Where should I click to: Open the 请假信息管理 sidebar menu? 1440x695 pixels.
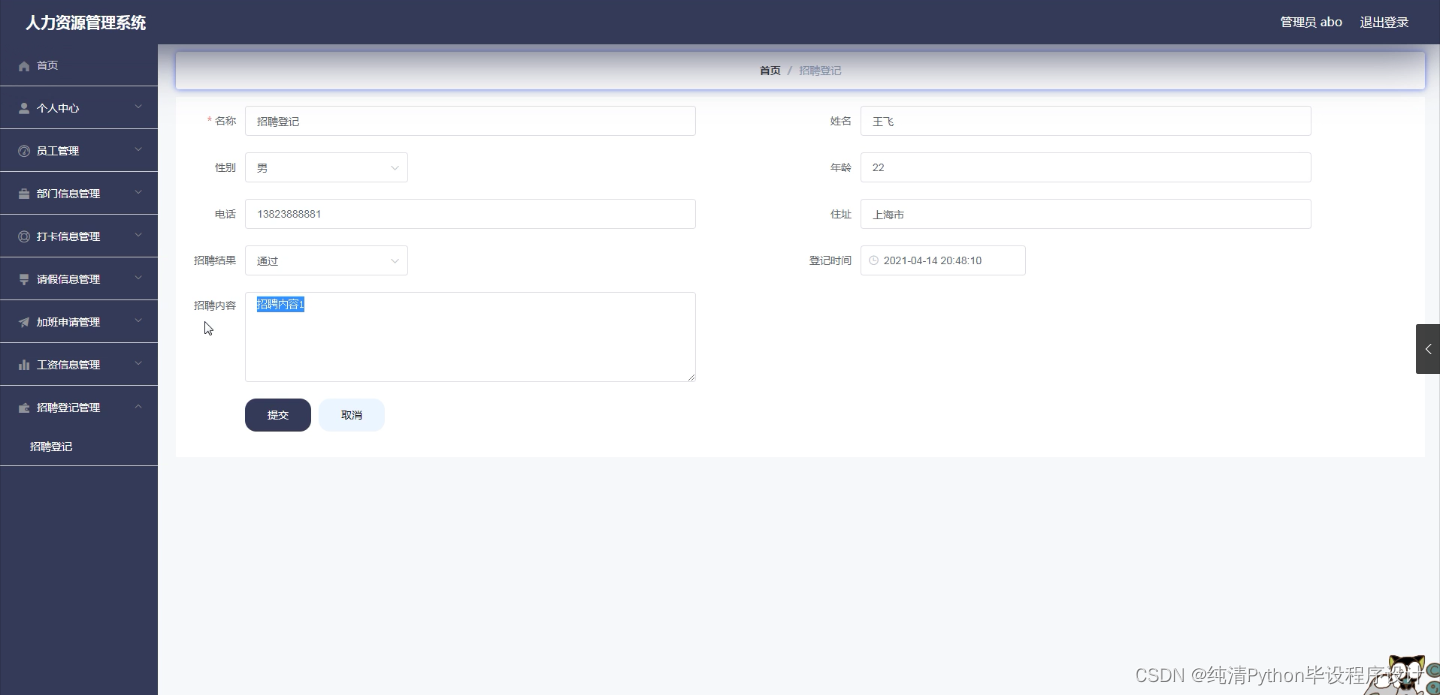79,280
